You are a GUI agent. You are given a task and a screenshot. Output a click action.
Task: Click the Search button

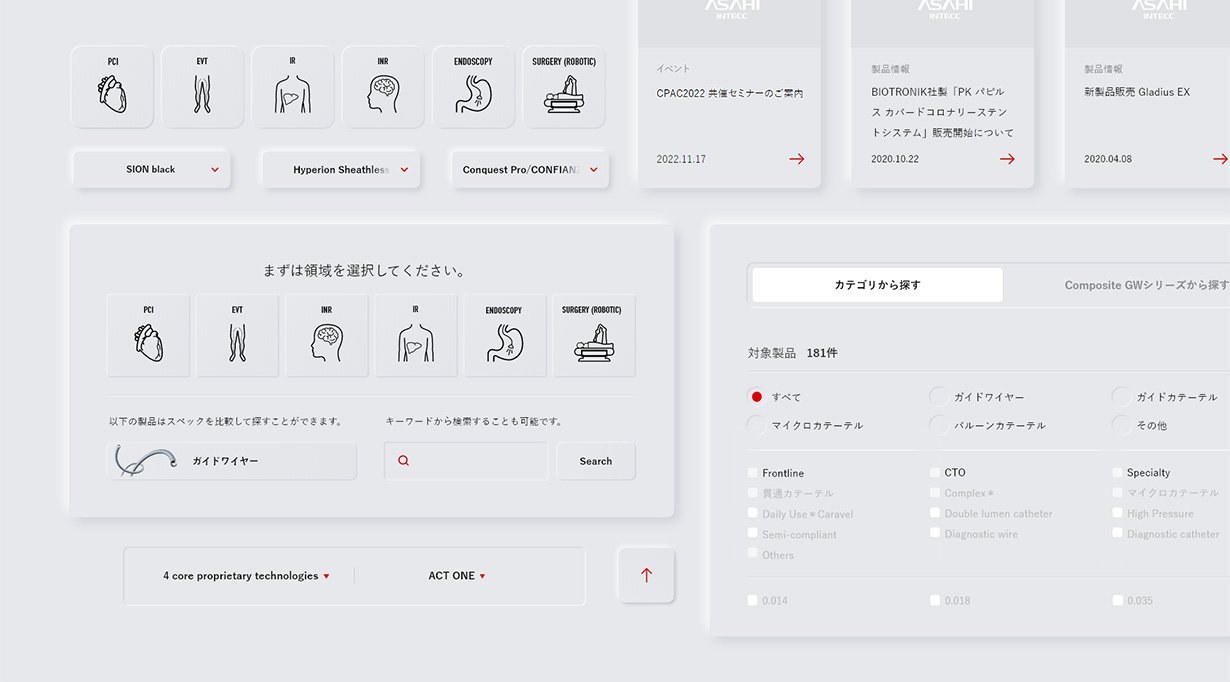(x=595, y=461)
